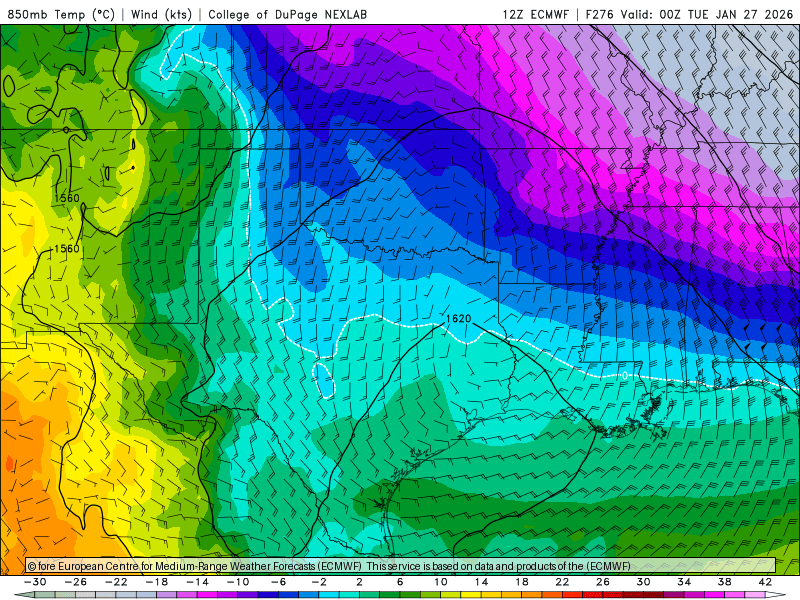The image size is (800, 600).
Task: Click the "Valid: 00Z TUE JAN 27 2026" text
Action: point(707,14)
